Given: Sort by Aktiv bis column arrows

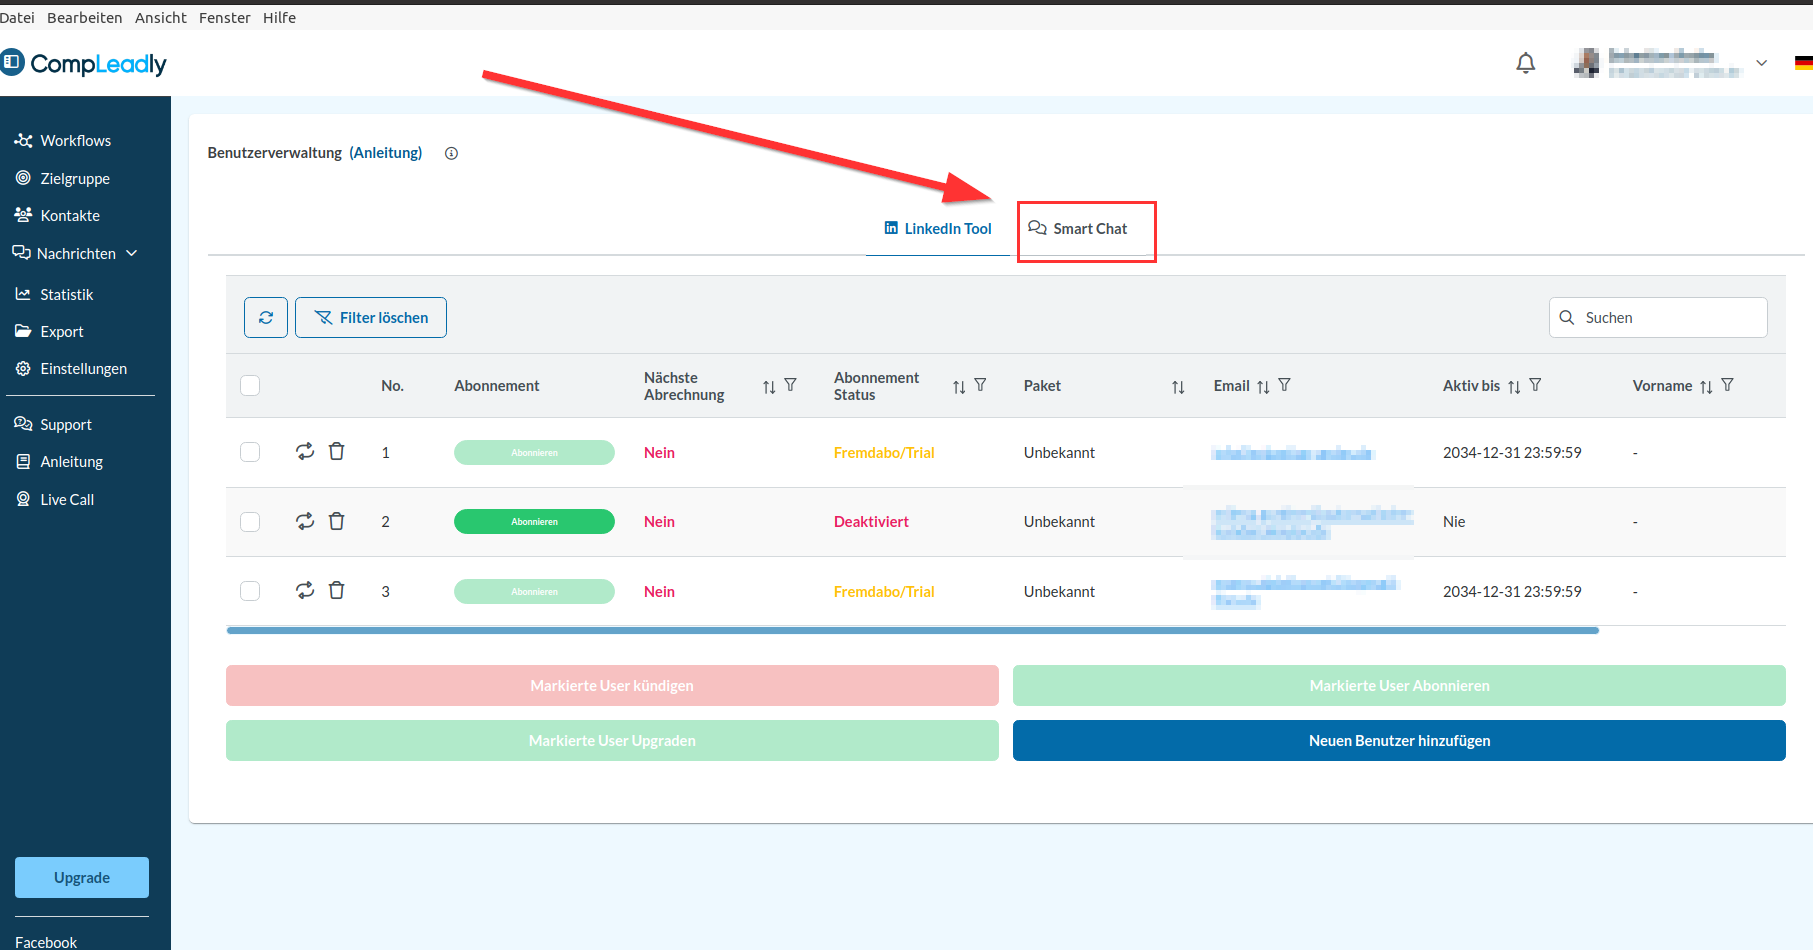Looking at the screenshot, I should [1514, 387].
